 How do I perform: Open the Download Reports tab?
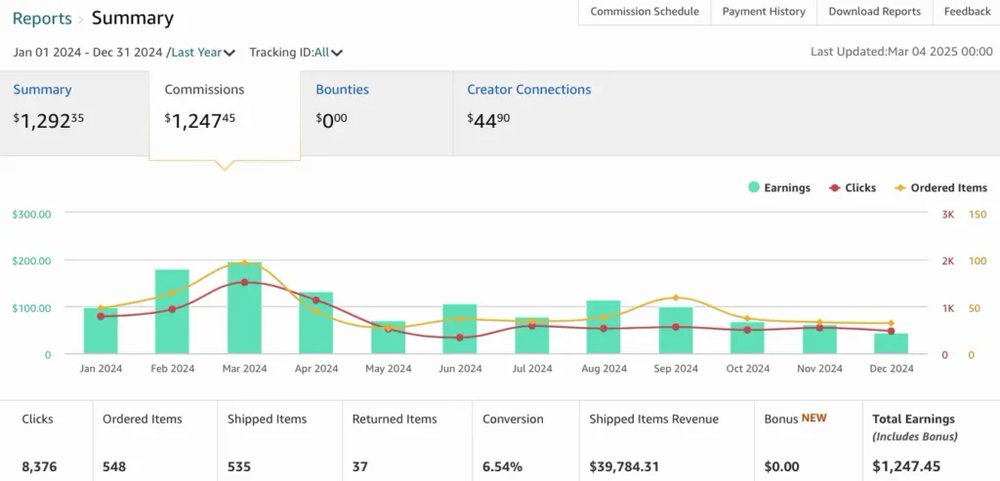(874, 11)
